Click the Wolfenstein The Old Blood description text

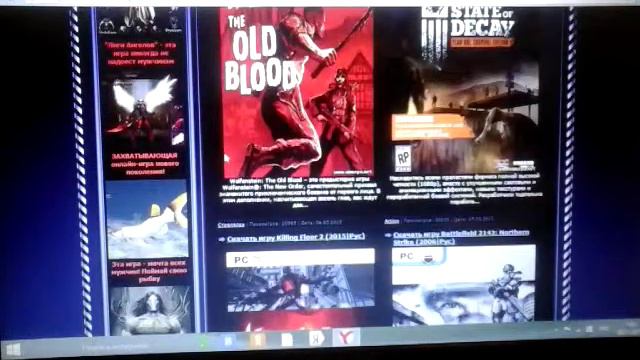click(301, 192)
